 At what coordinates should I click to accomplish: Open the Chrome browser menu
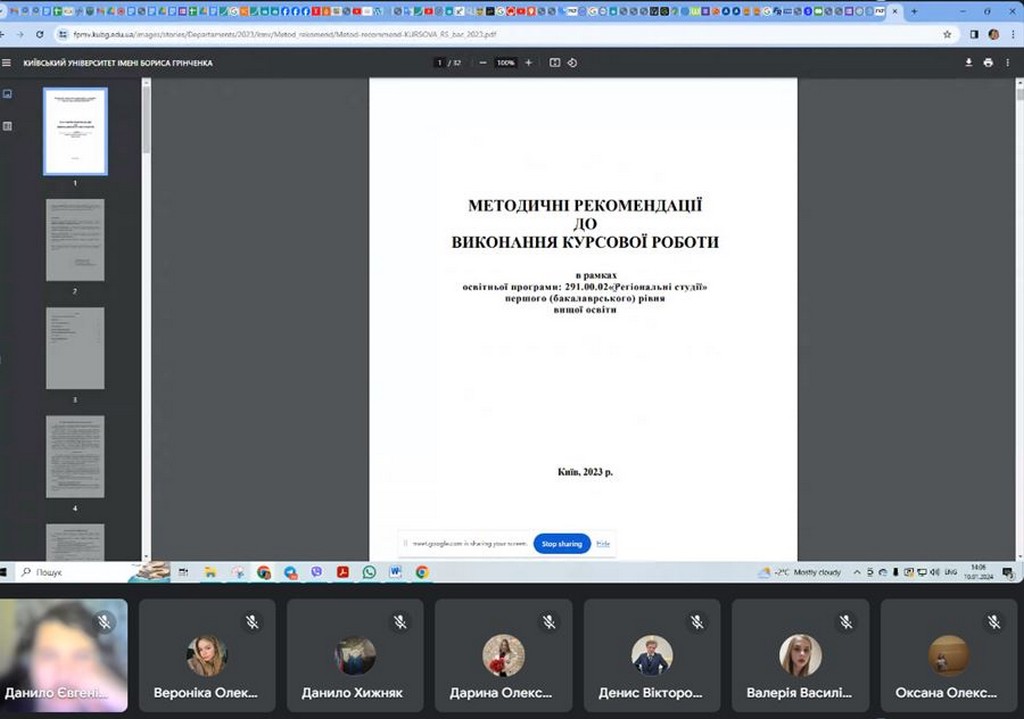coord(1014,33)
